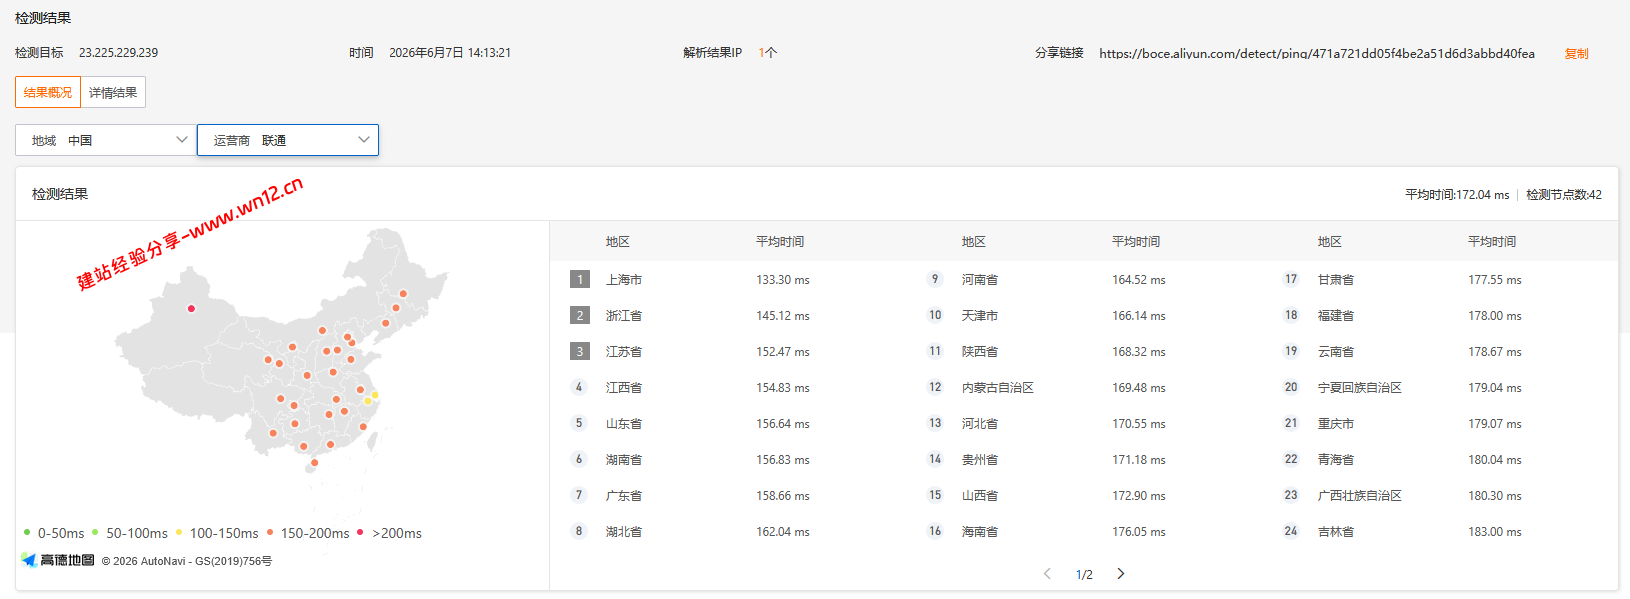Click the 133.30 ms value
1630x599 pixels.
[x=783, y=280]
